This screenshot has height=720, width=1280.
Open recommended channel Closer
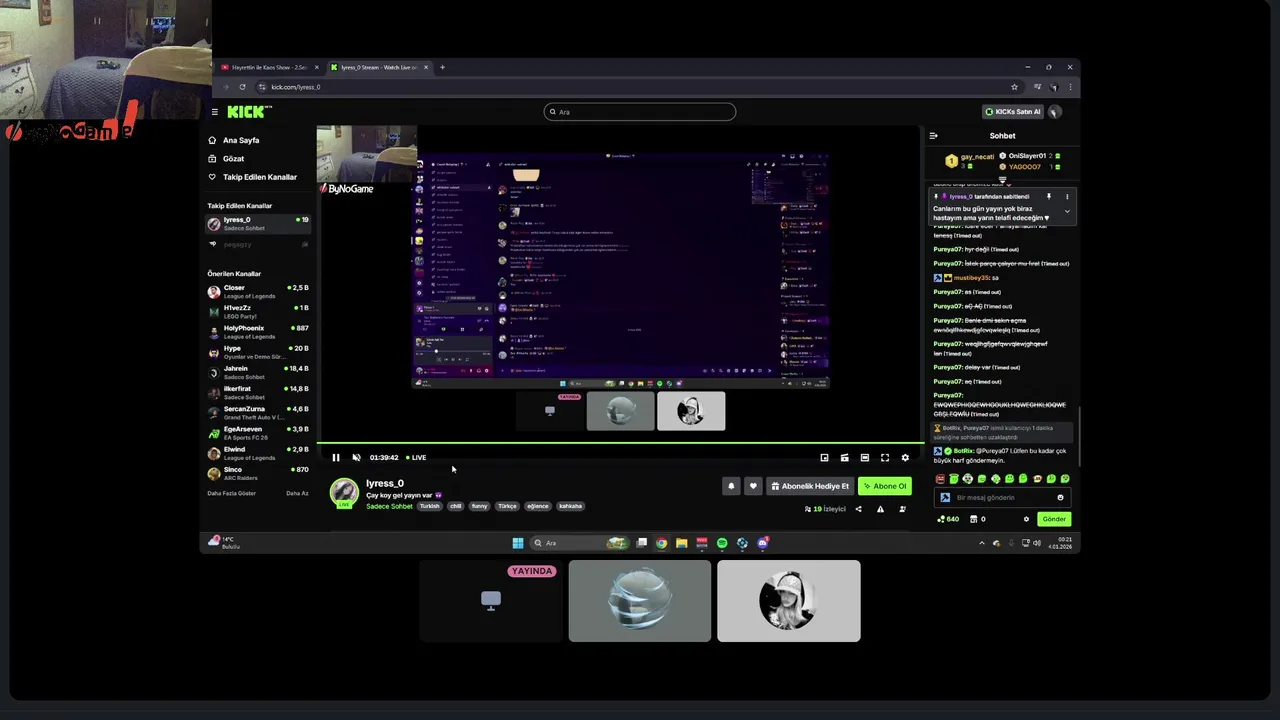(x=258, y=292)
